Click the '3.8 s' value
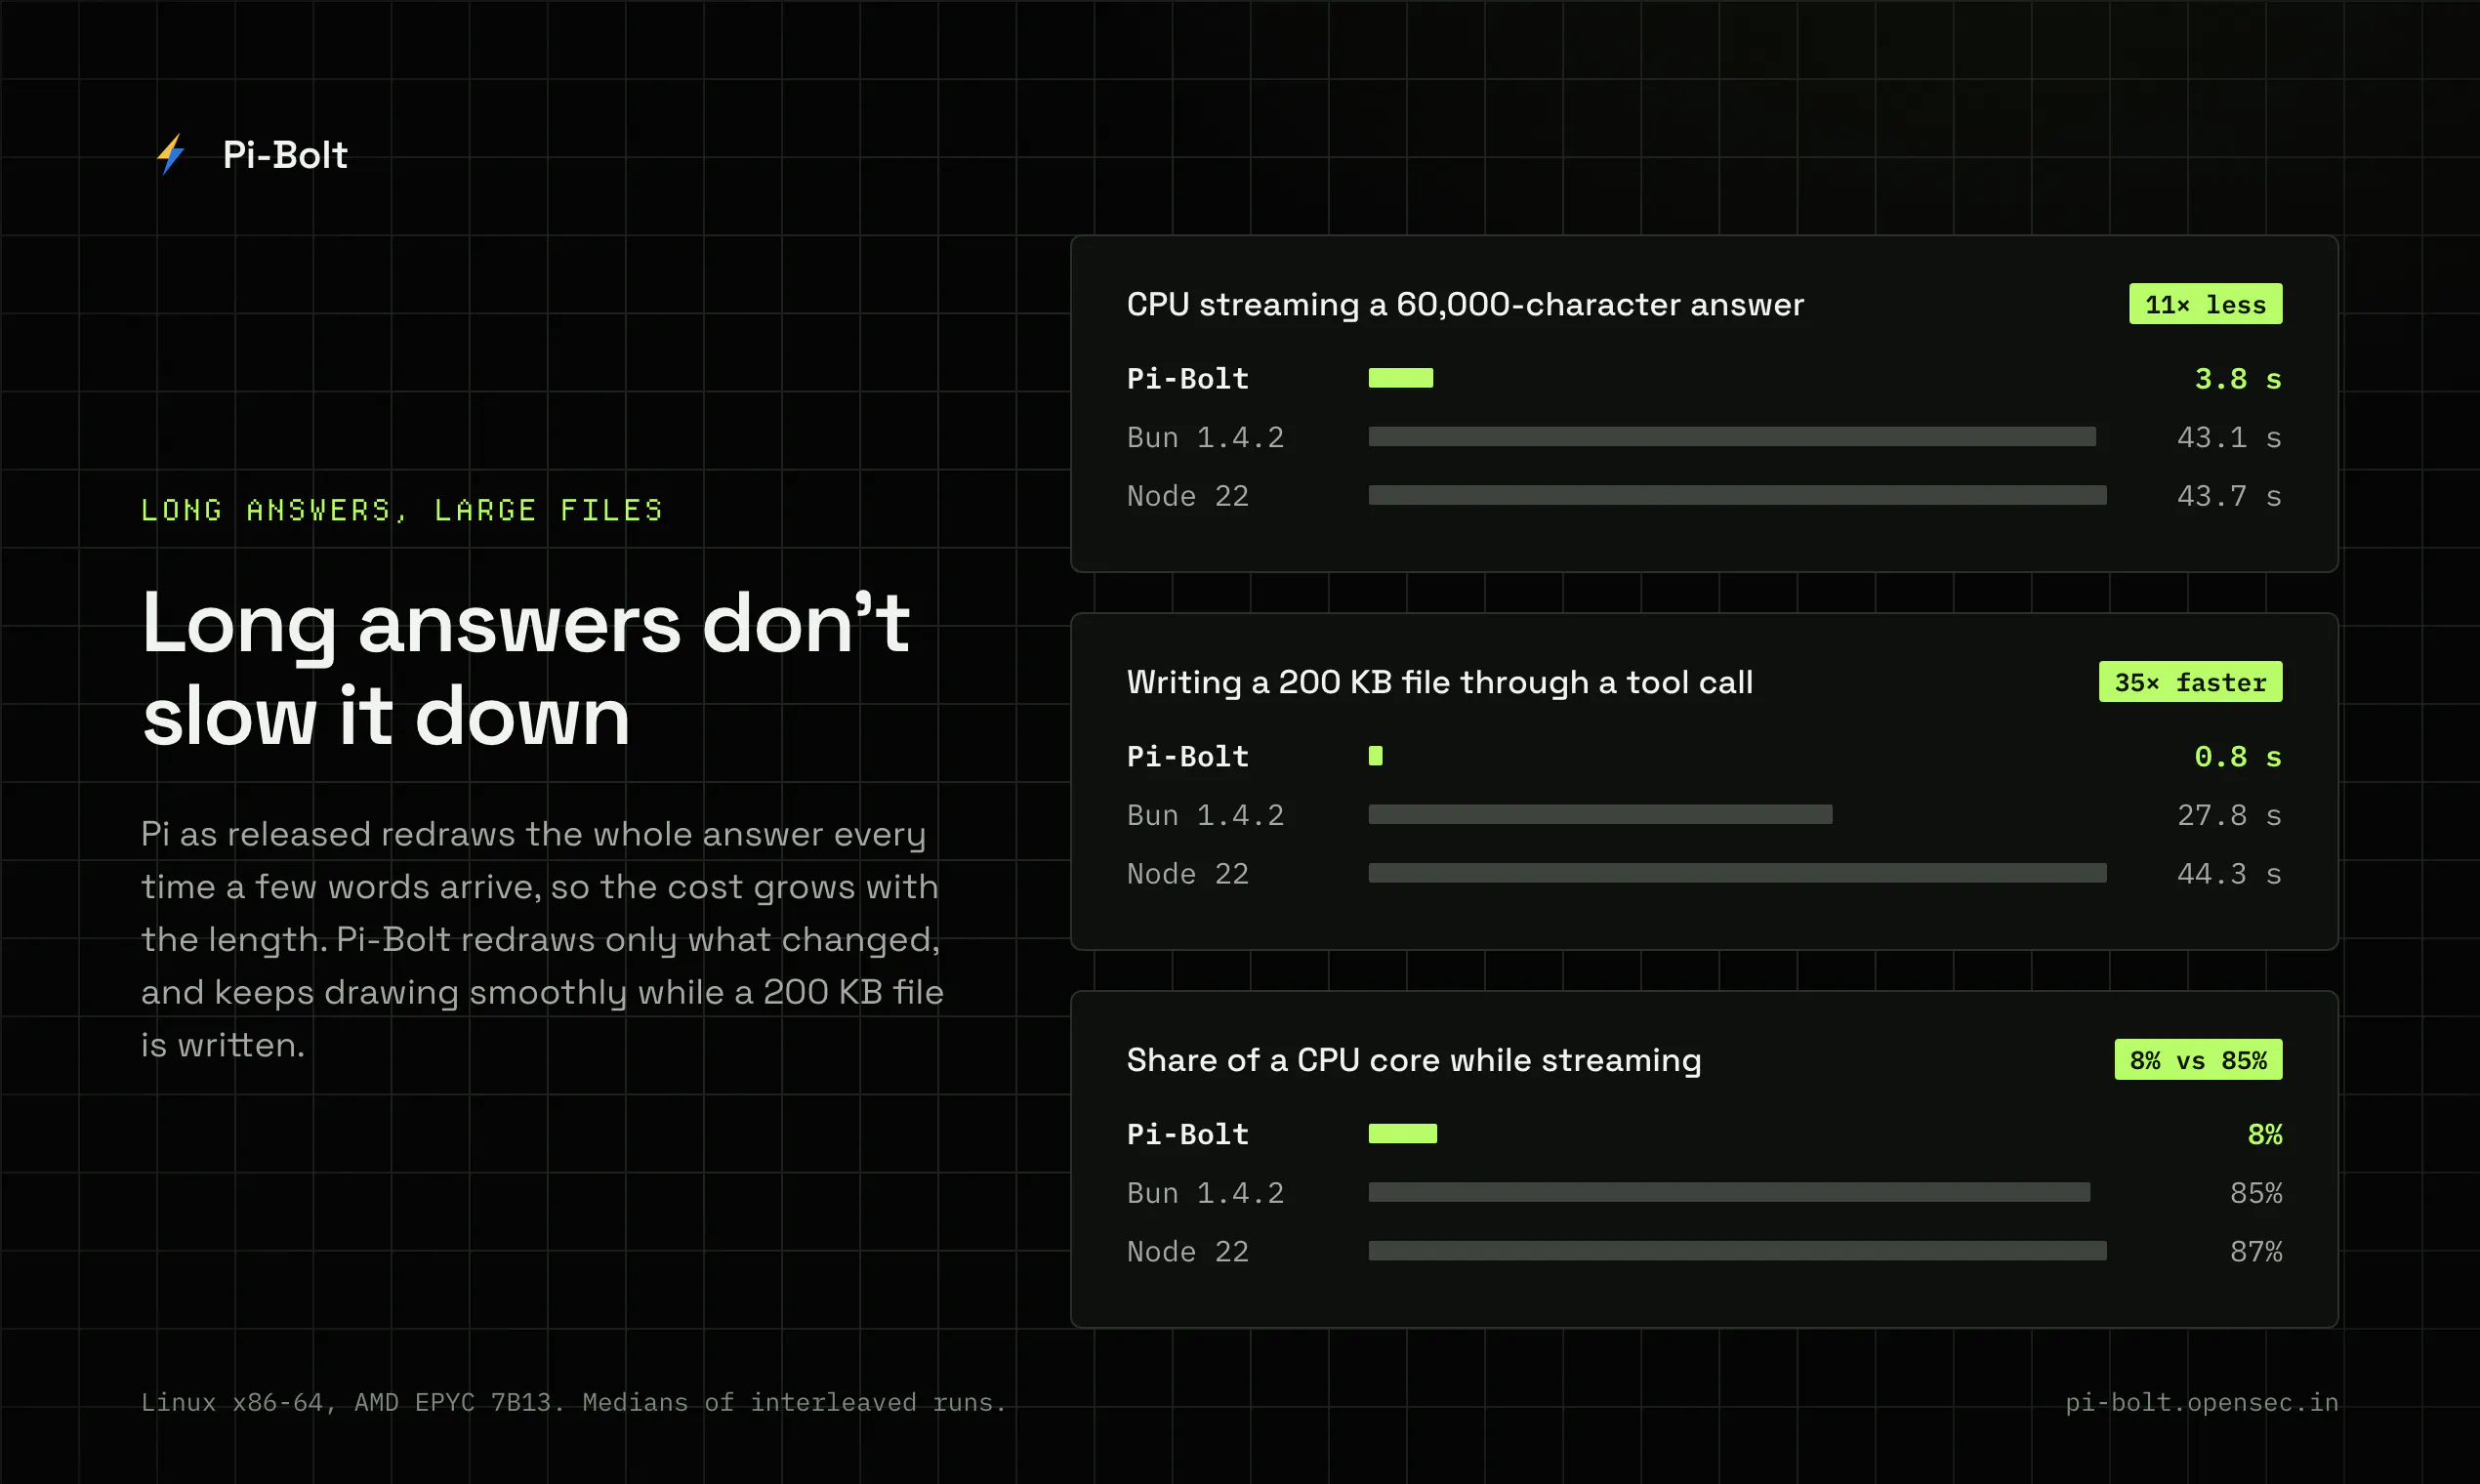The image size is (2480, 1484). click(2238, 379)
